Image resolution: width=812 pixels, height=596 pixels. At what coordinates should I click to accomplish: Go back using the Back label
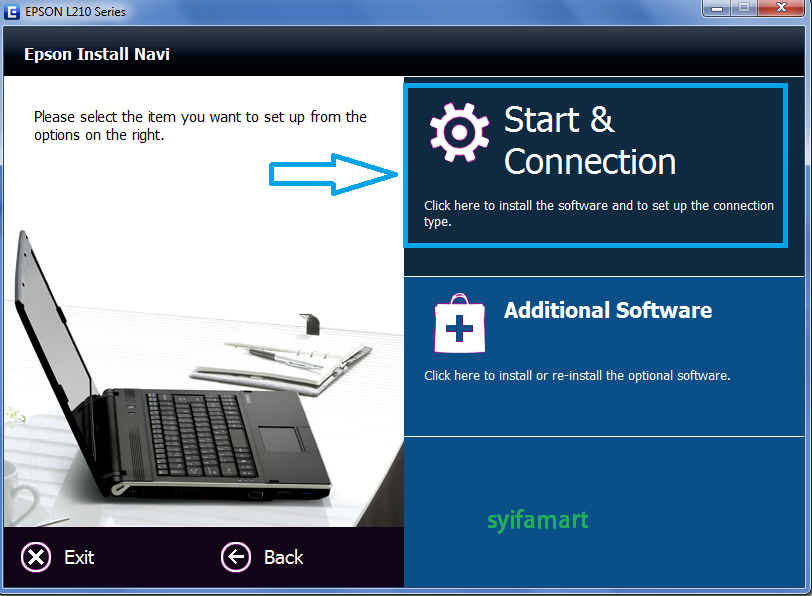pos(284,558)
